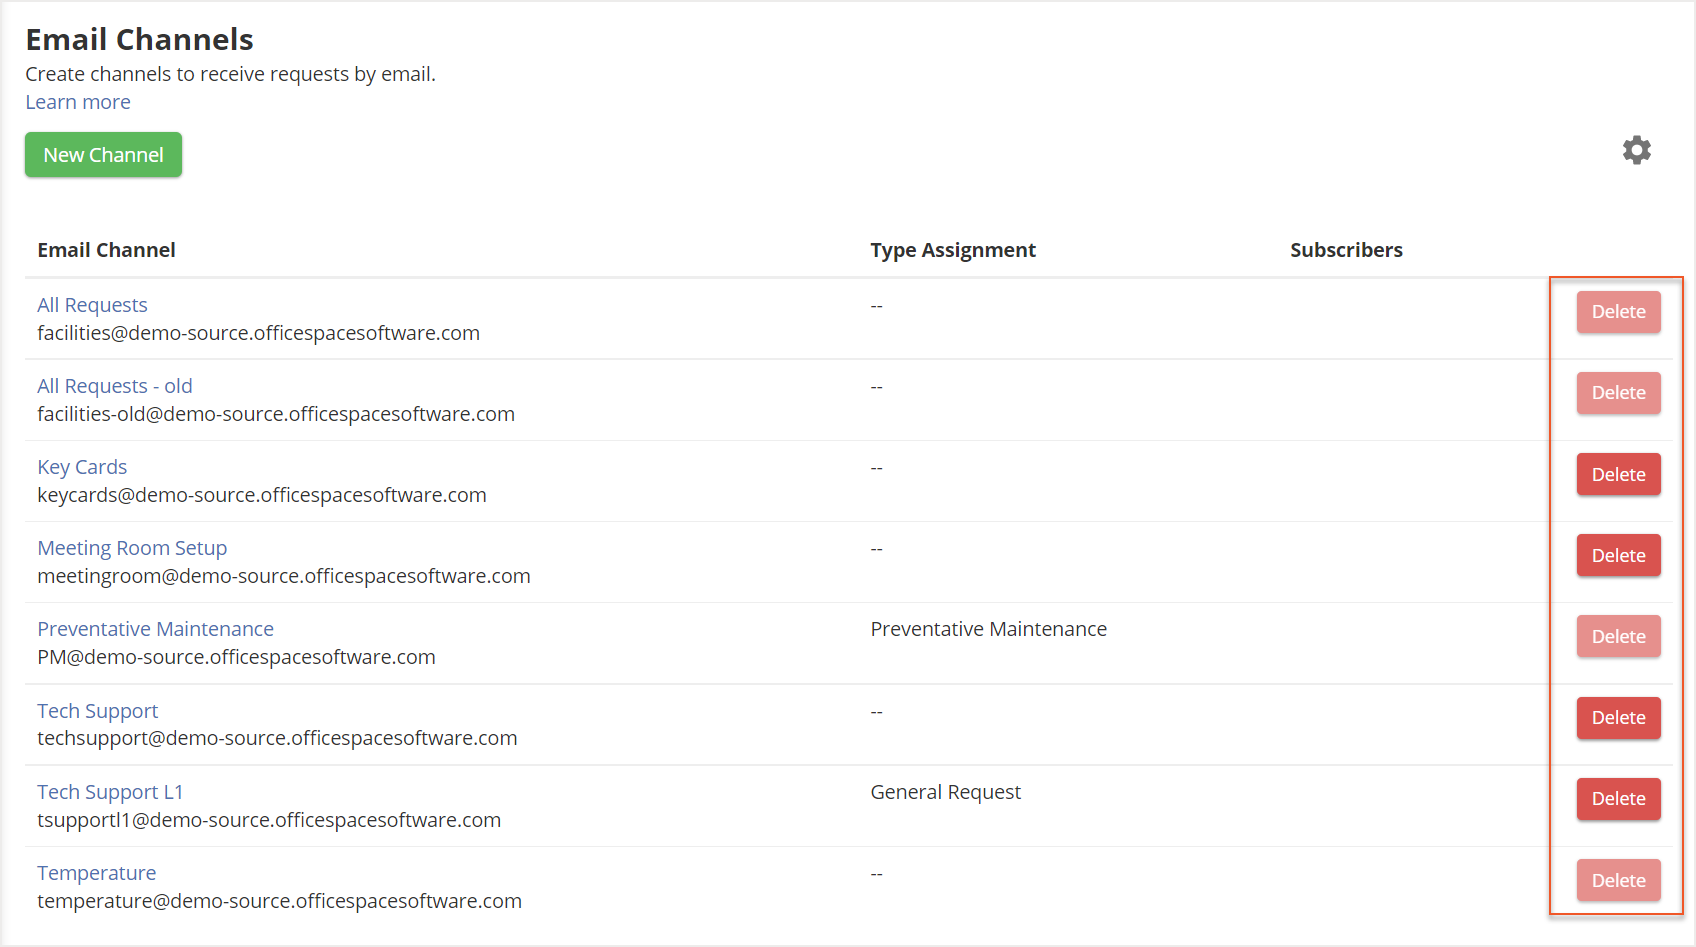The width and height of the screenshot is (1696, 947).
Task: Delete the Tech Support channel
Action: pos(1618,717)
